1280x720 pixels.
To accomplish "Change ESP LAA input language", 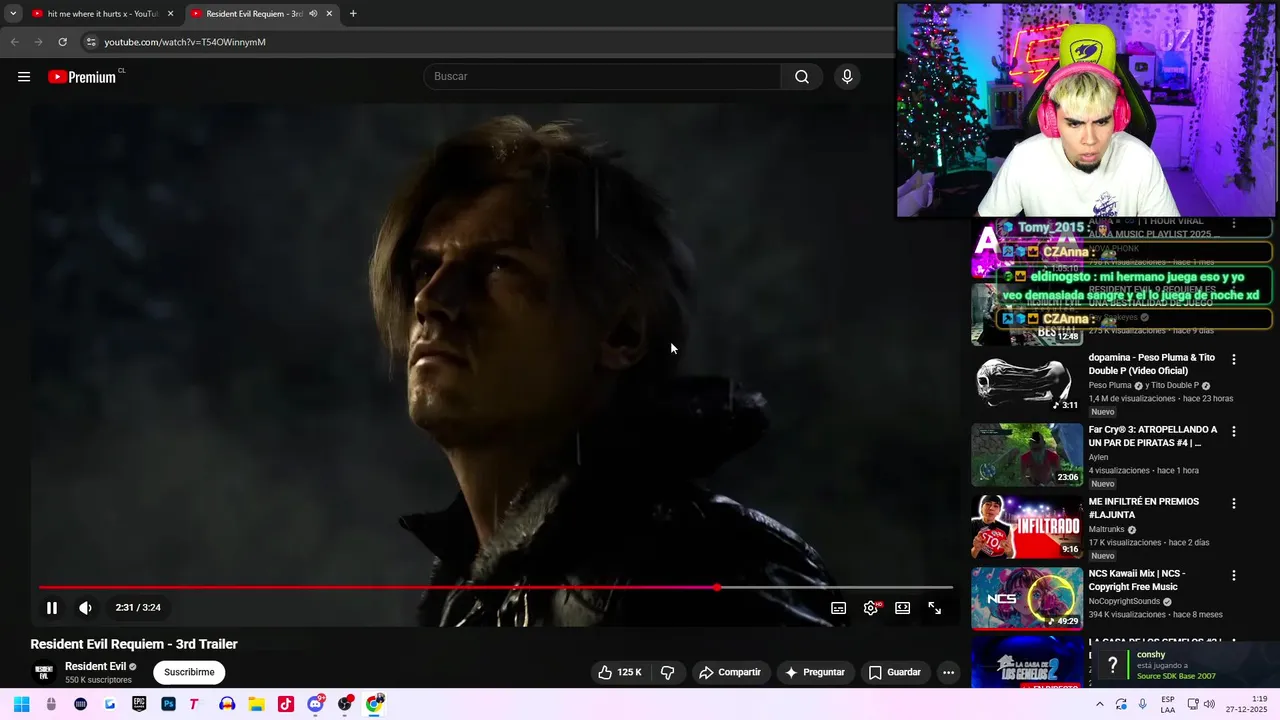I will coord(1168,704).
